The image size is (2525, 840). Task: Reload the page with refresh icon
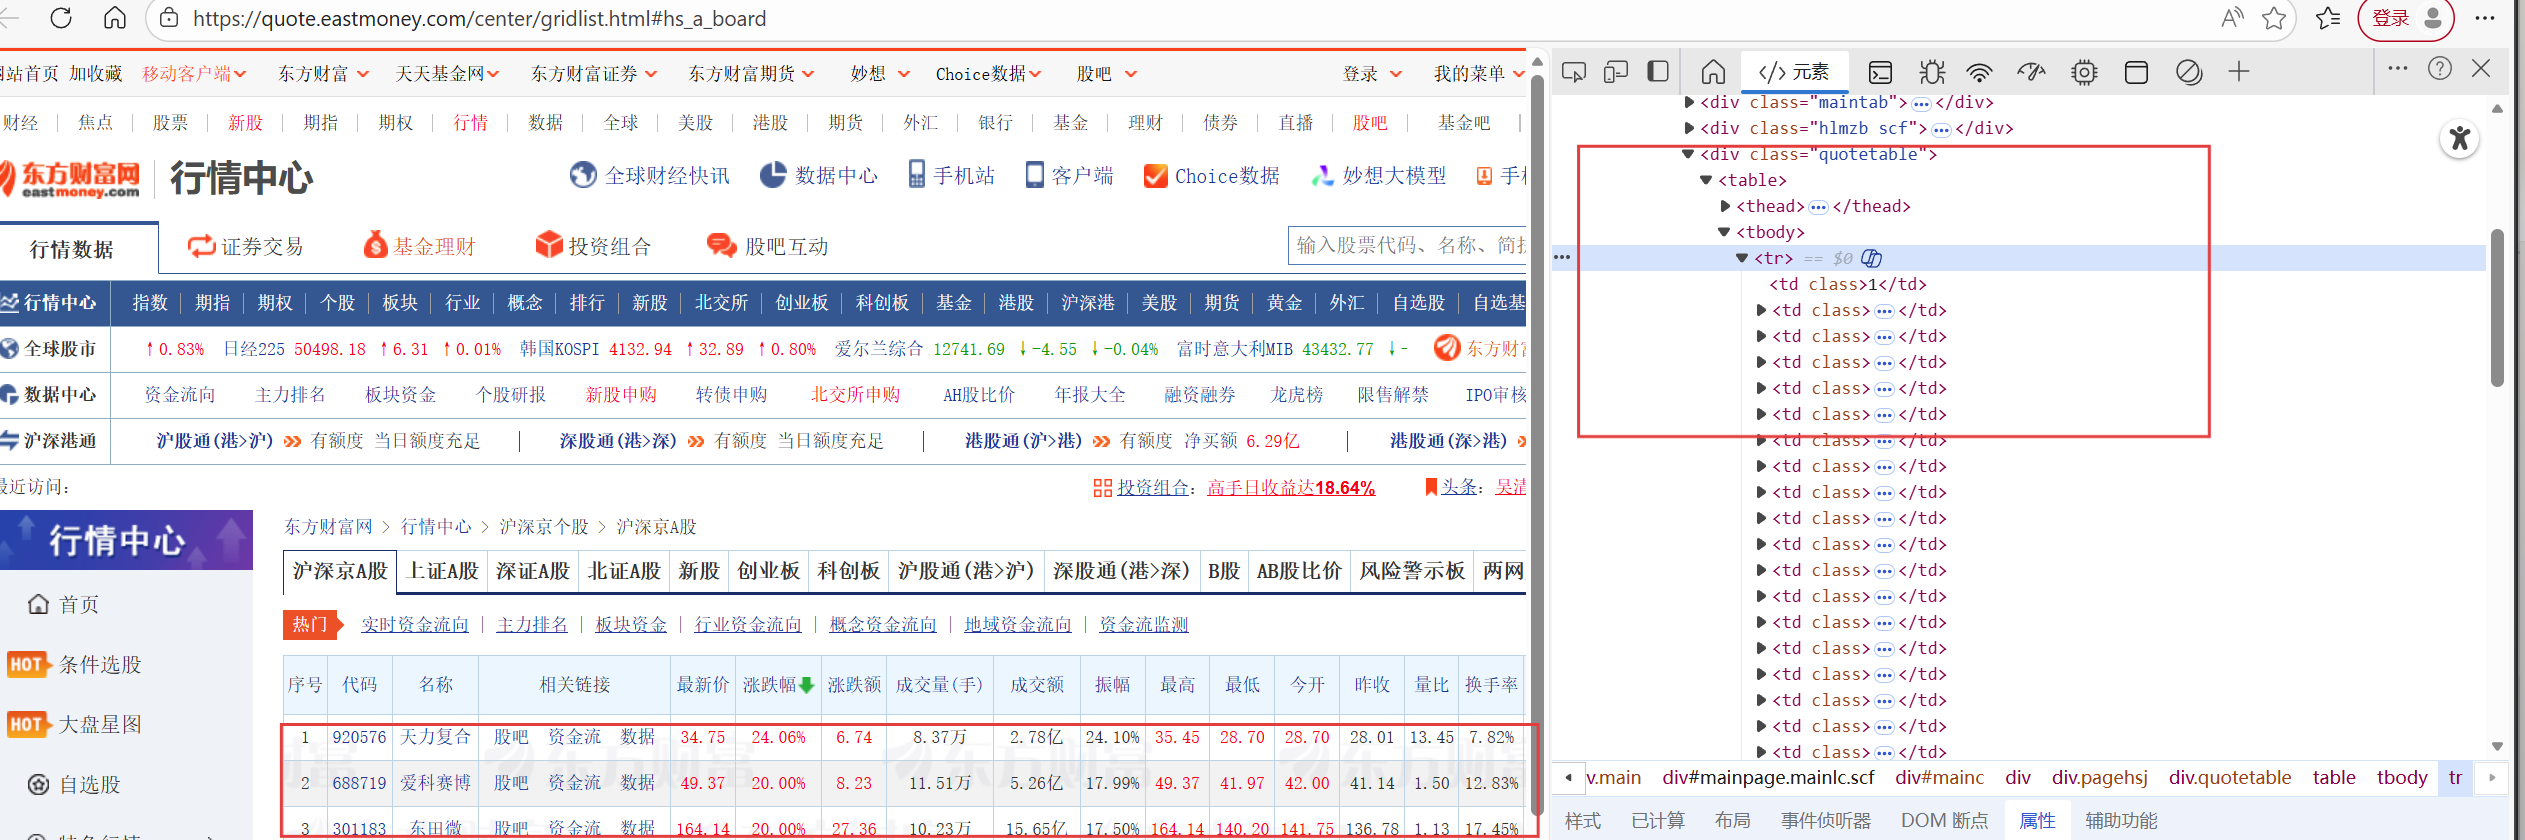click(61, 18)
